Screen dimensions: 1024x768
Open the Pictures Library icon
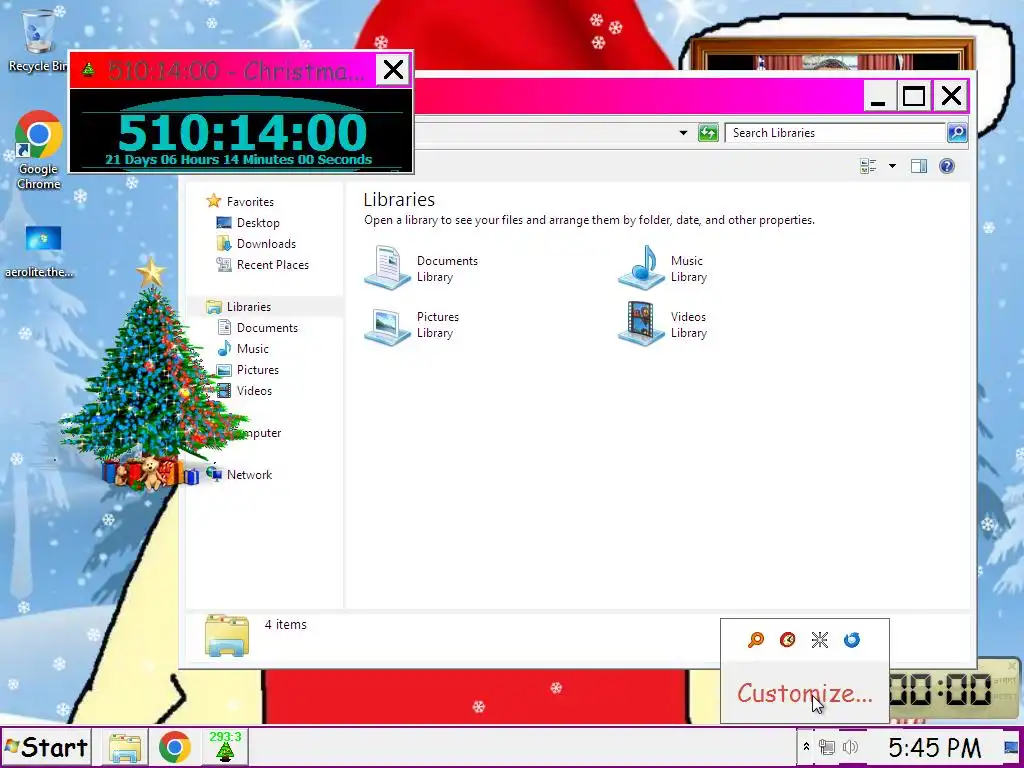[411, 325]
